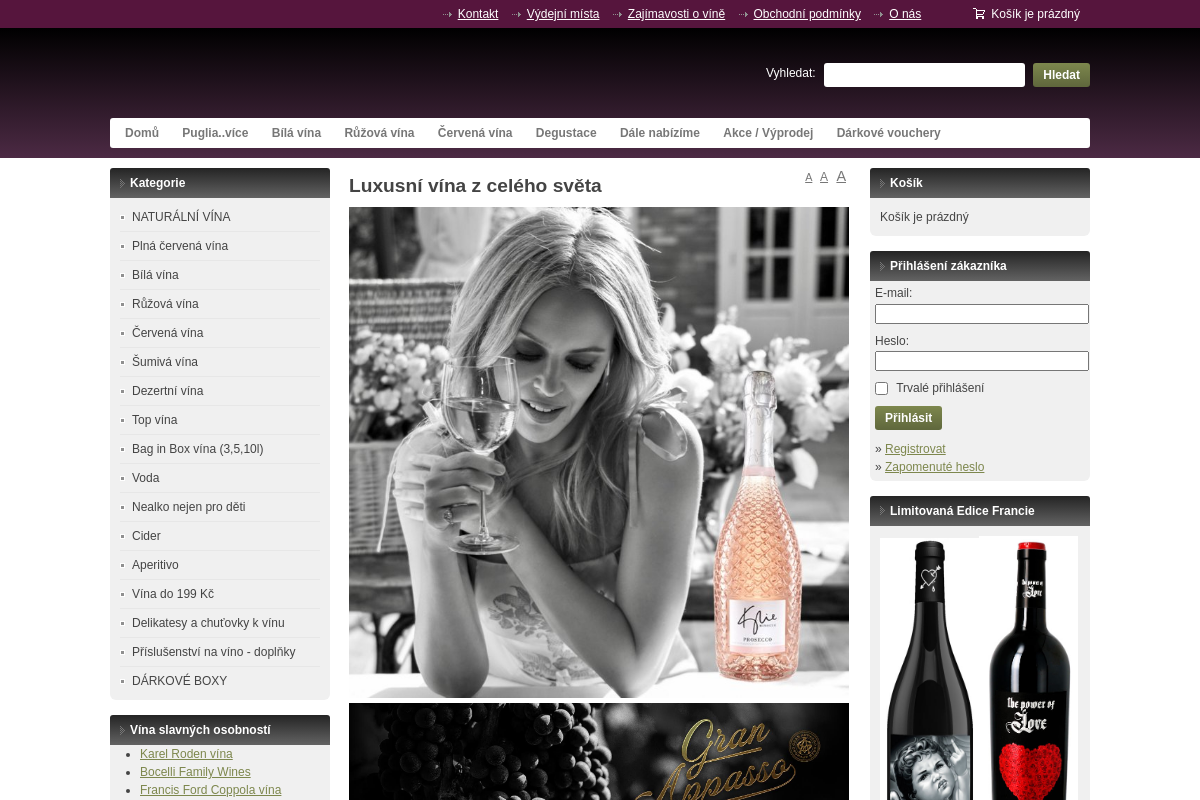Enable the Trvalé přihlášení checkbox
1200x800 pixels.
coord(881,388)
